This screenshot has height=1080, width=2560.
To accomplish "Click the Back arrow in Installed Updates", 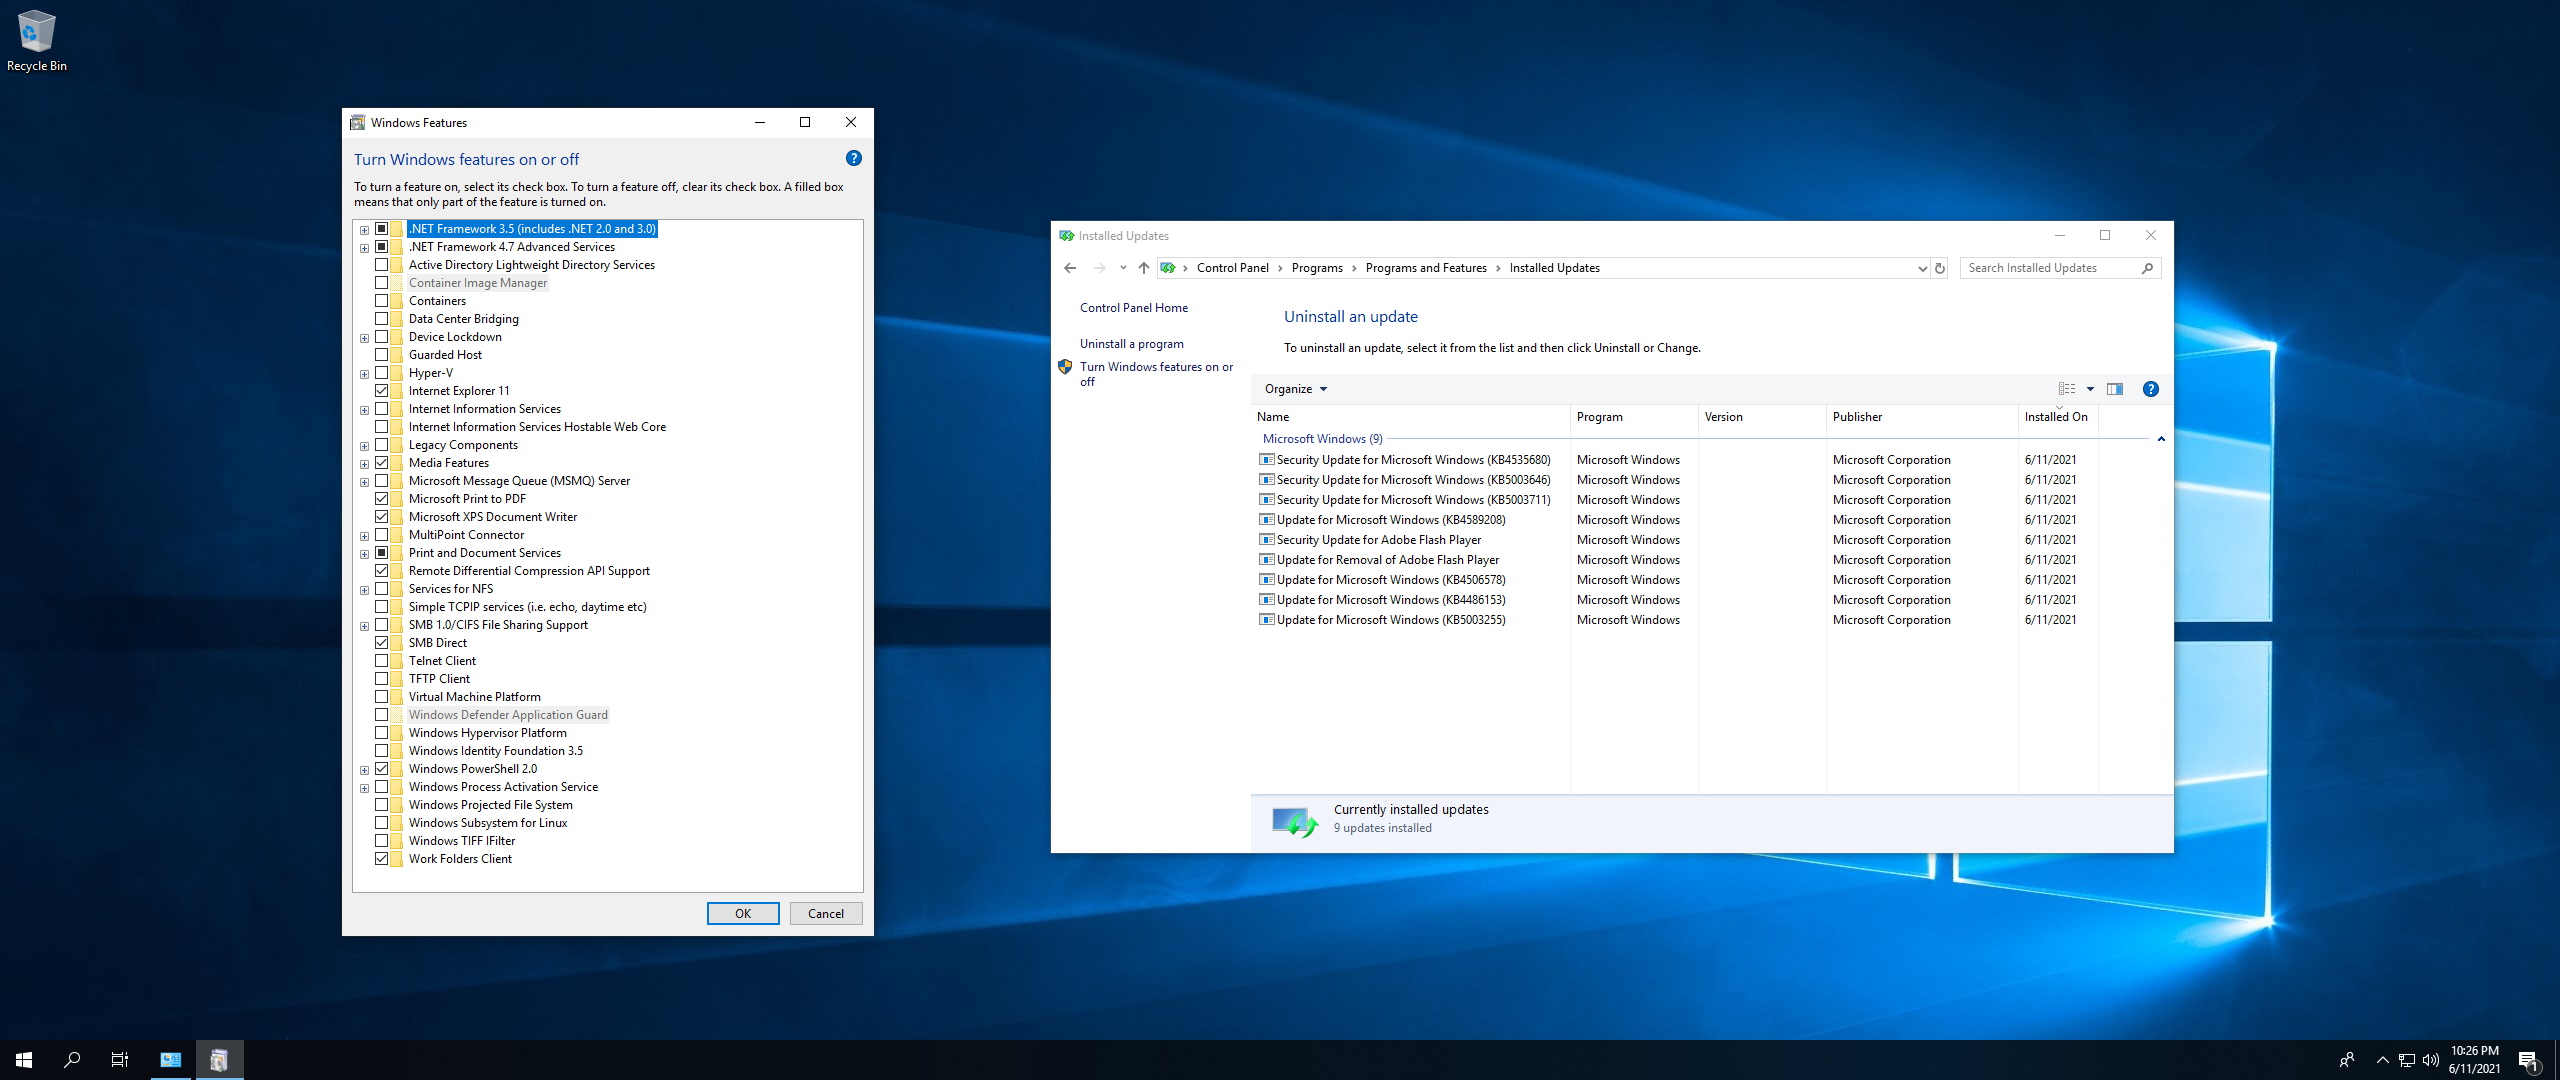I will tap(1070, 268).
